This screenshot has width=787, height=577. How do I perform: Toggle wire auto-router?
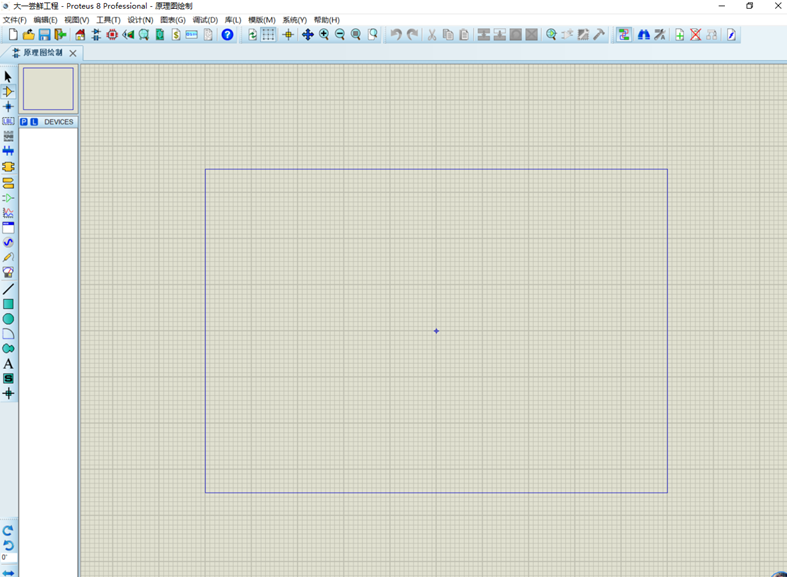624,35
